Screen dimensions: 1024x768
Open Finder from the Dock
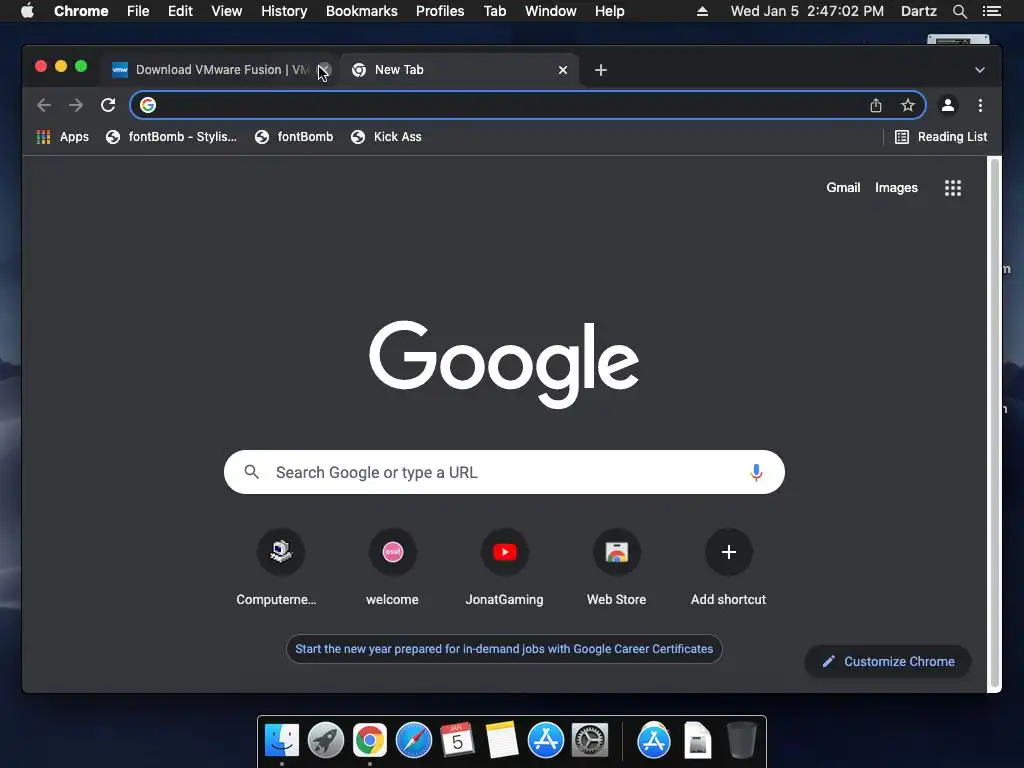click(281, 741)
